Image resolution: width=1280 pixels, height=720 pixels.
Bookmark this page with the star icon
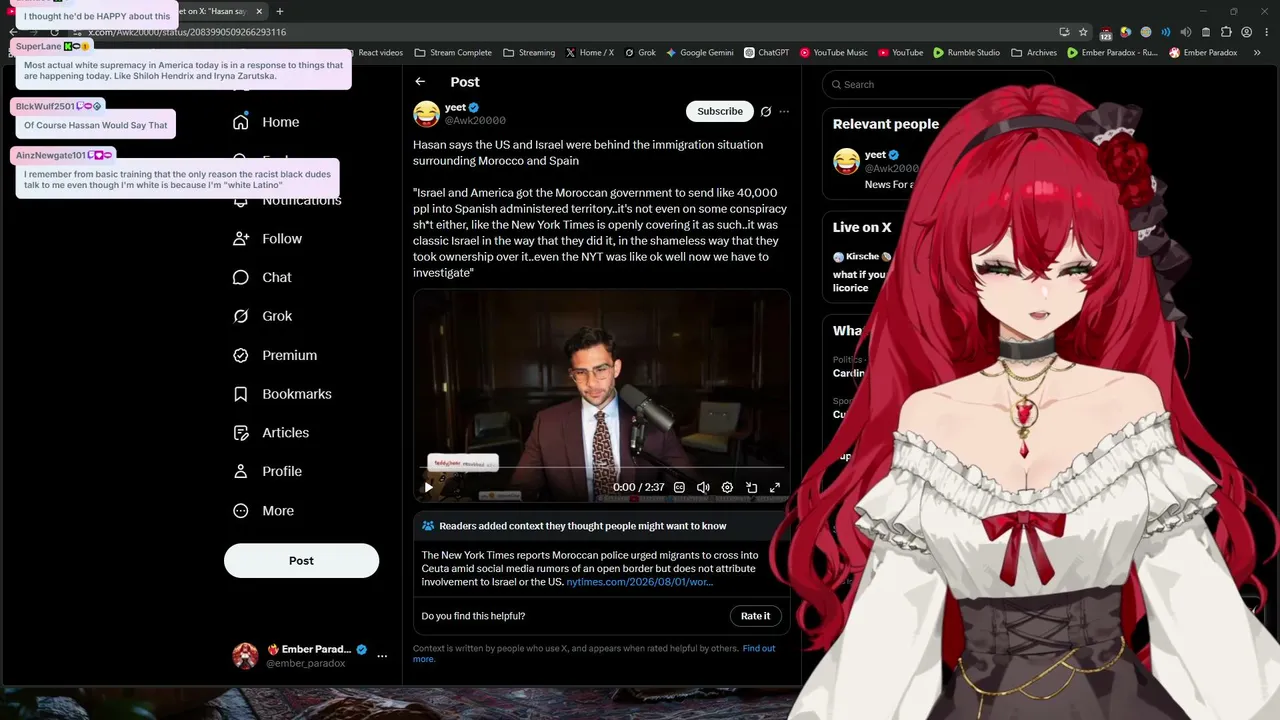pyautogui.click(x=1083, y=32)
